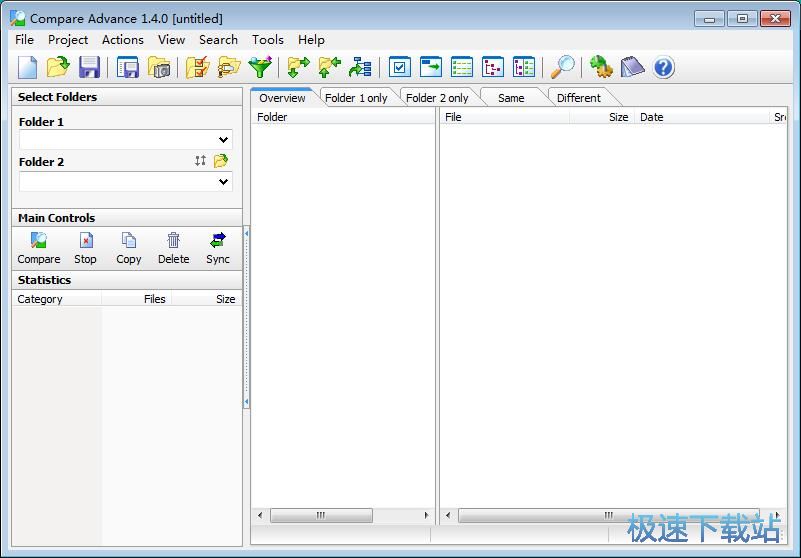Open the Actions menu
This screenshot has height=558, width=801.
coord(122,40)
